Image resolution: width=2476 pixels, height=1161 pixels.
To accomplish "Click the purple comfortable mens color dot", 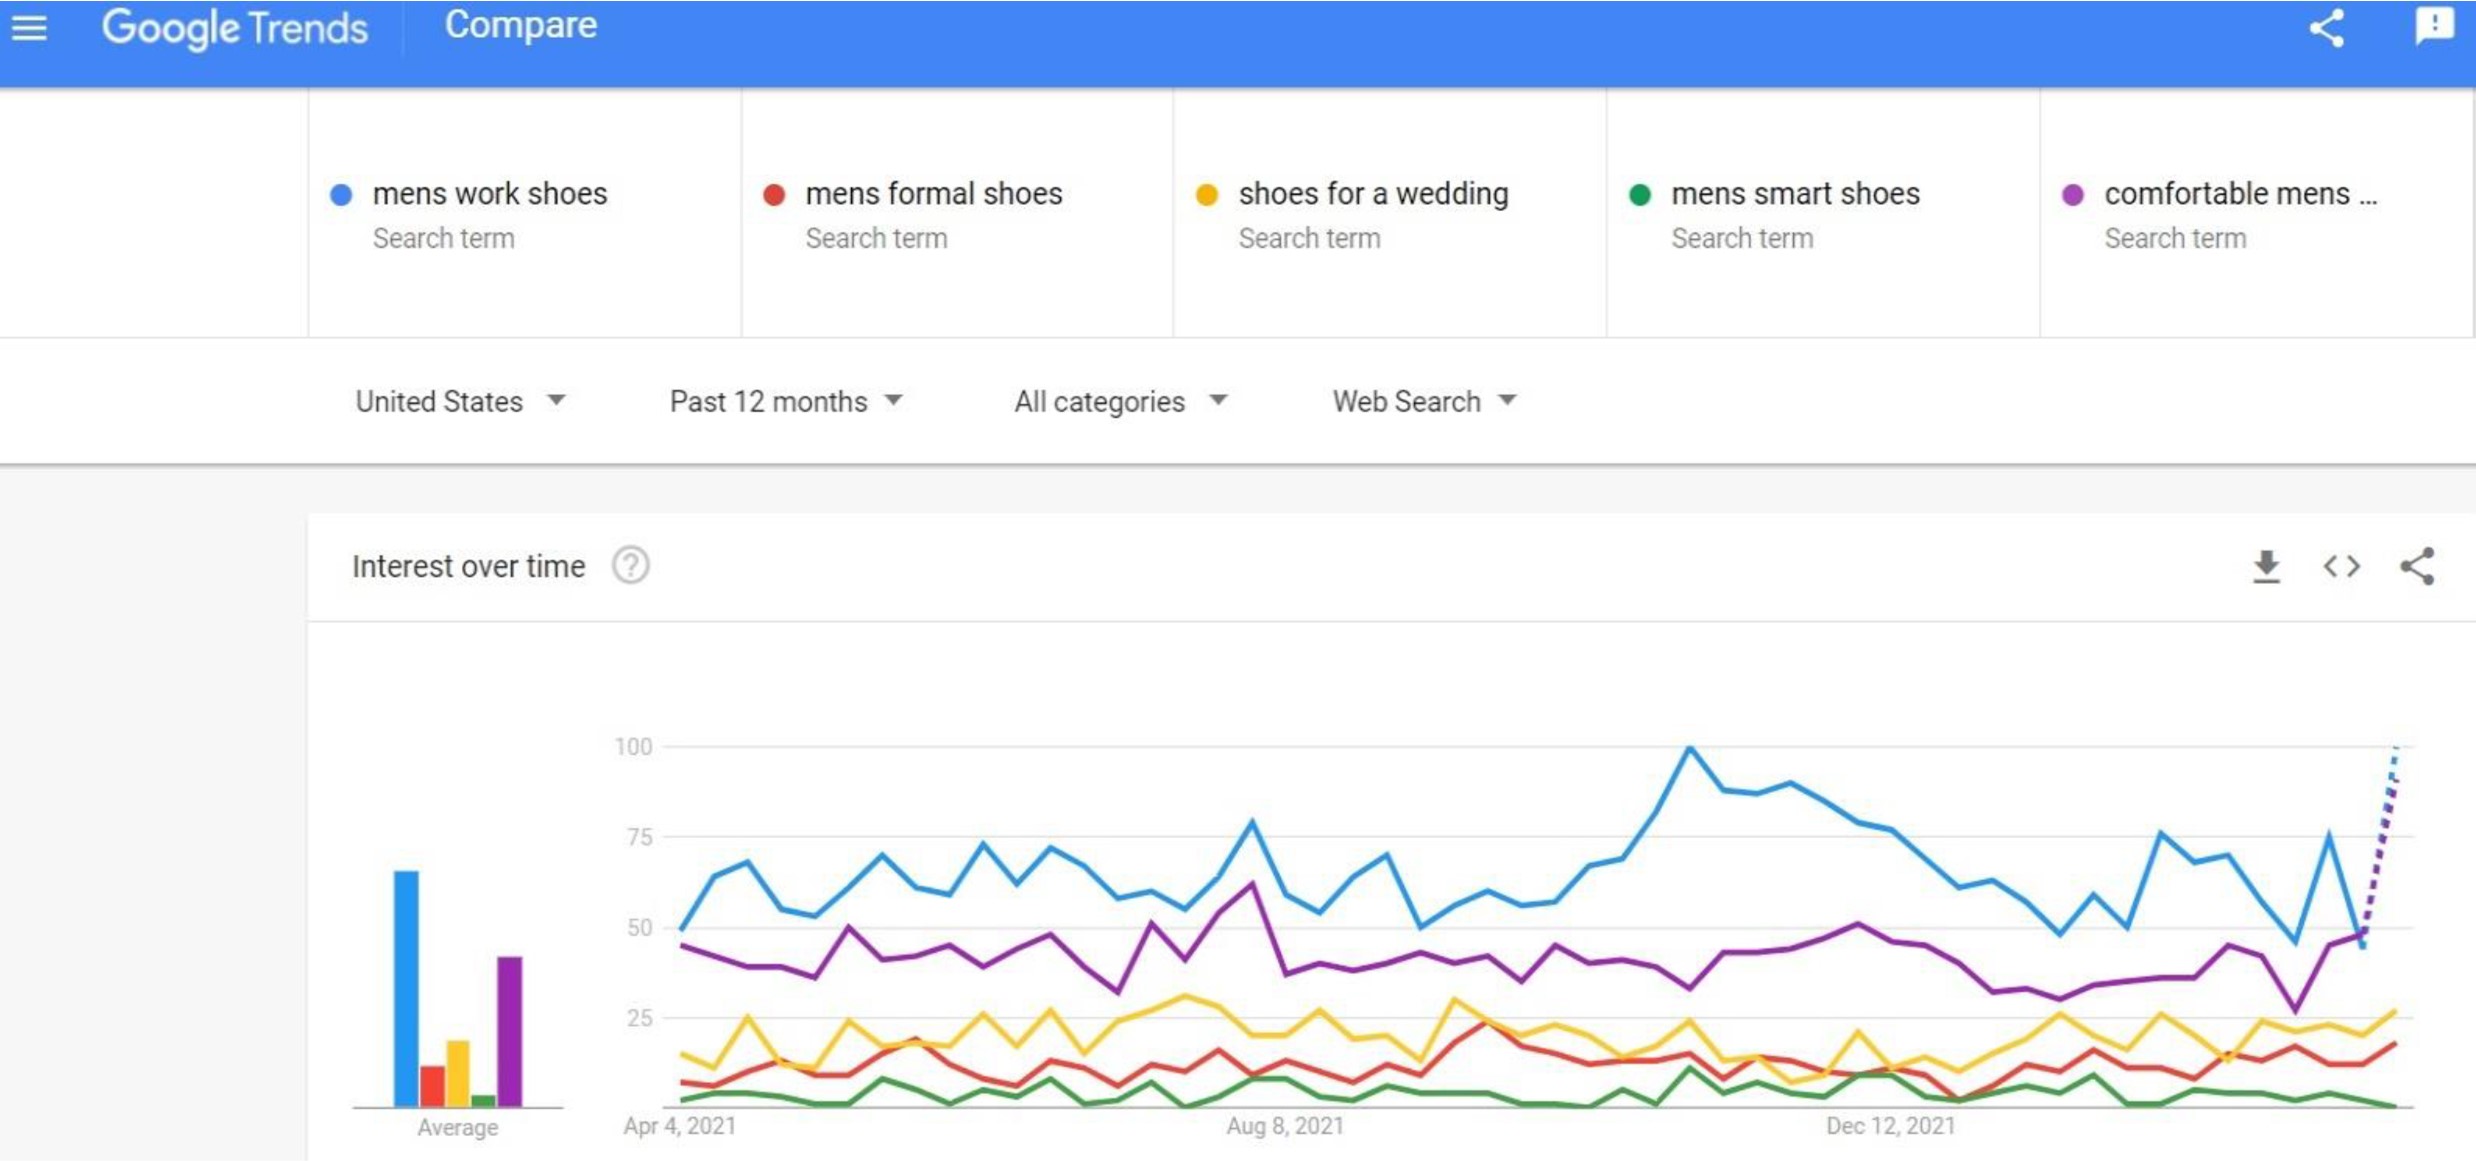I will tap(2073, 194).
